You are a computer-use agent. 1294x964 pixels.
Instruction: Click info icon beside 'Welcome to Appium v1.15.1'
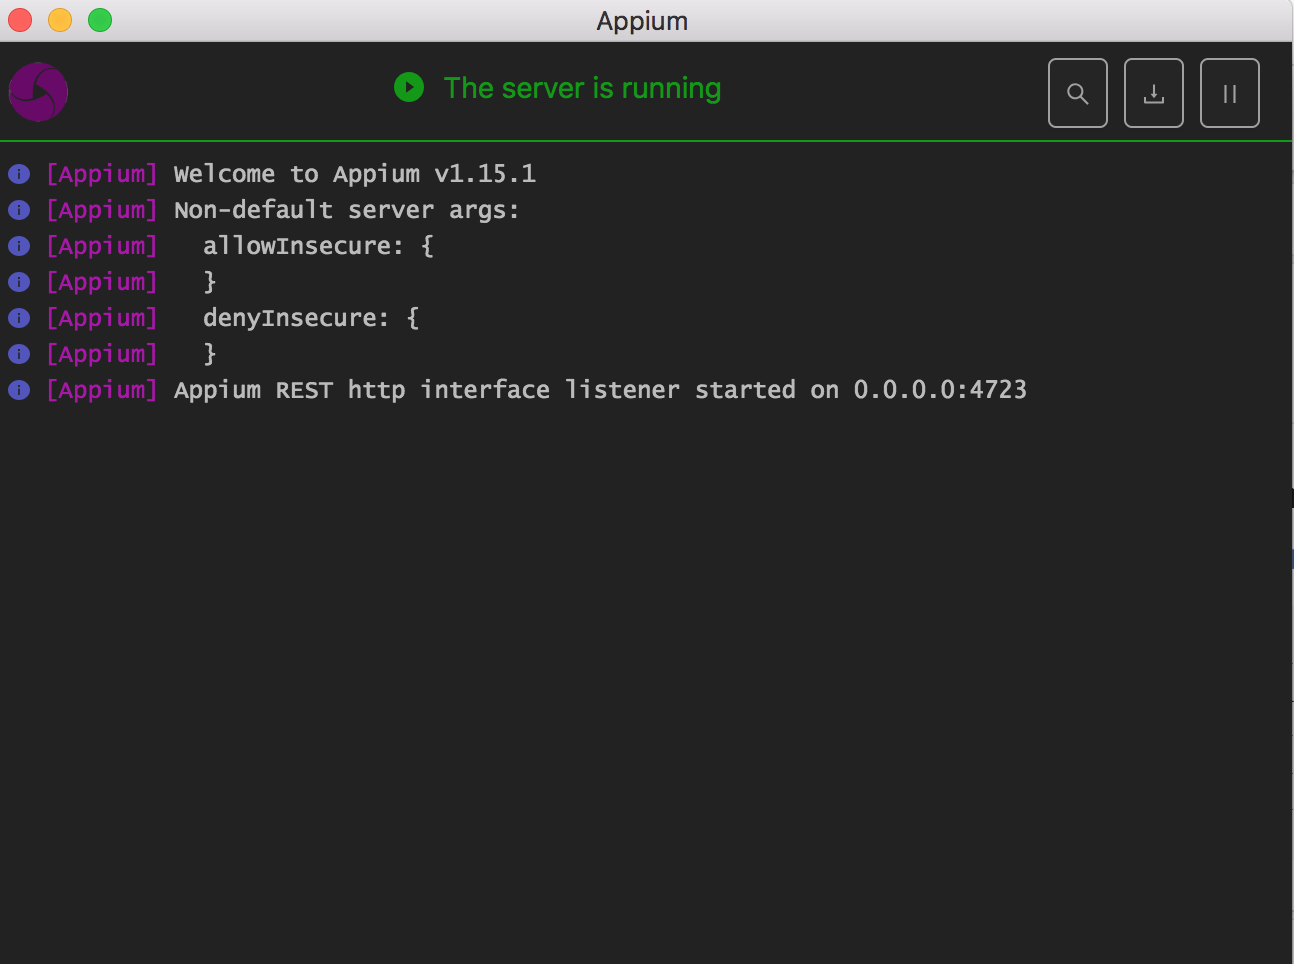point(19,174)
